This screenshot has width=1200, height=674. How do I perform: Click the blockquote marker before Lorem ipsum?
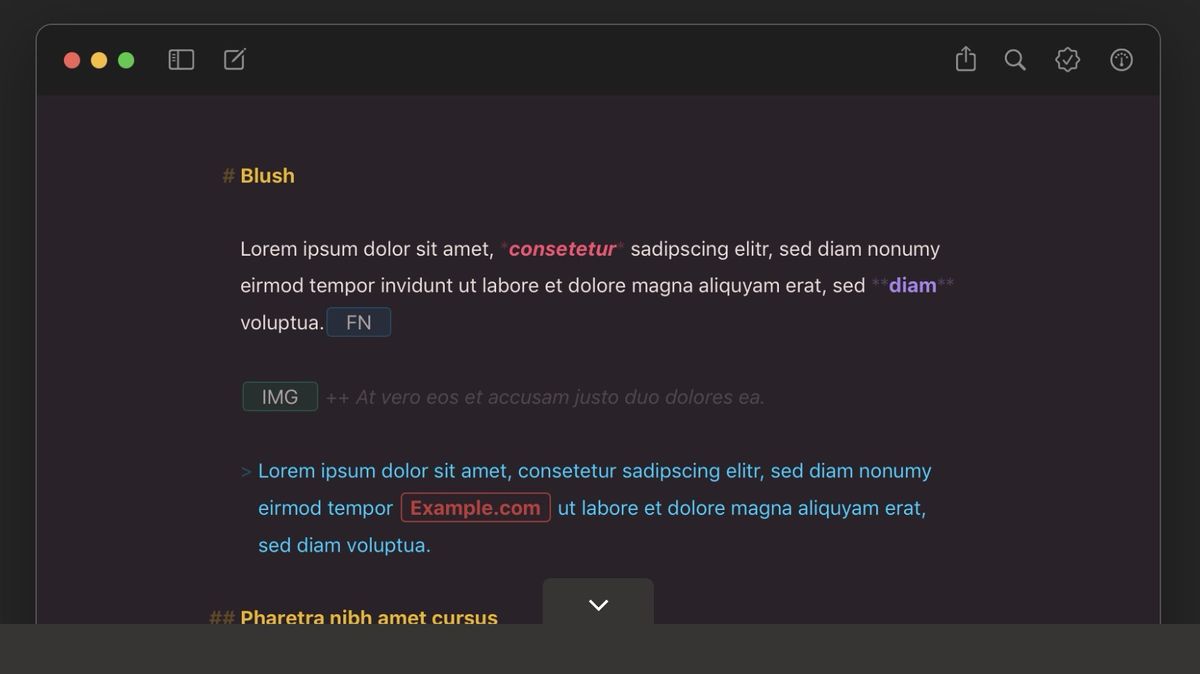246,471
